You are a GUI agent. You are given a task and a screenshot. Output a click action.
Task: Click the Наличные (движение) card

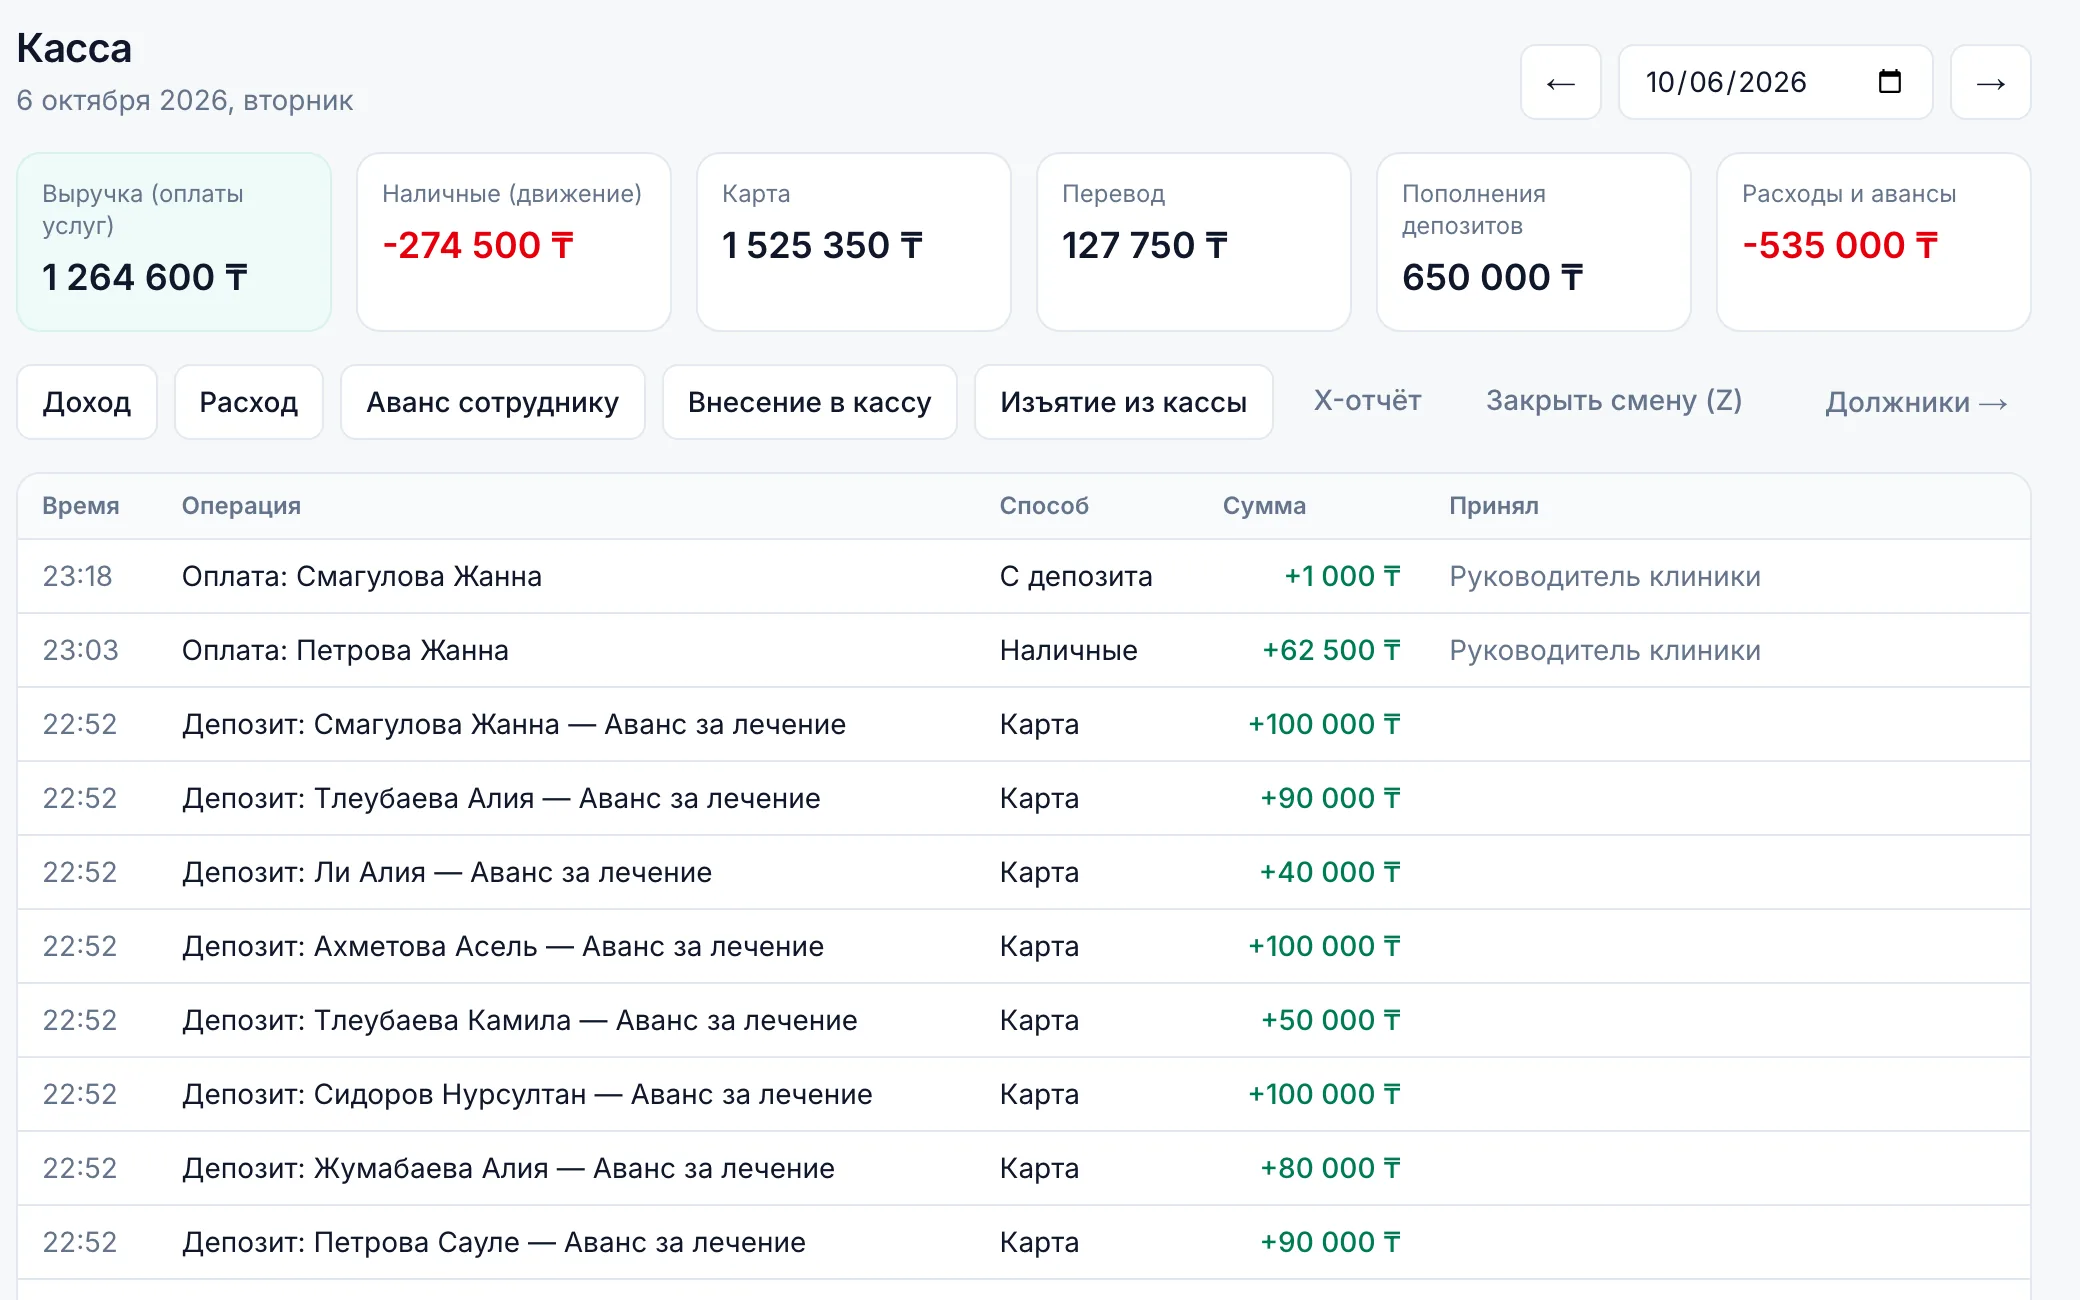(x=514, y=242)
